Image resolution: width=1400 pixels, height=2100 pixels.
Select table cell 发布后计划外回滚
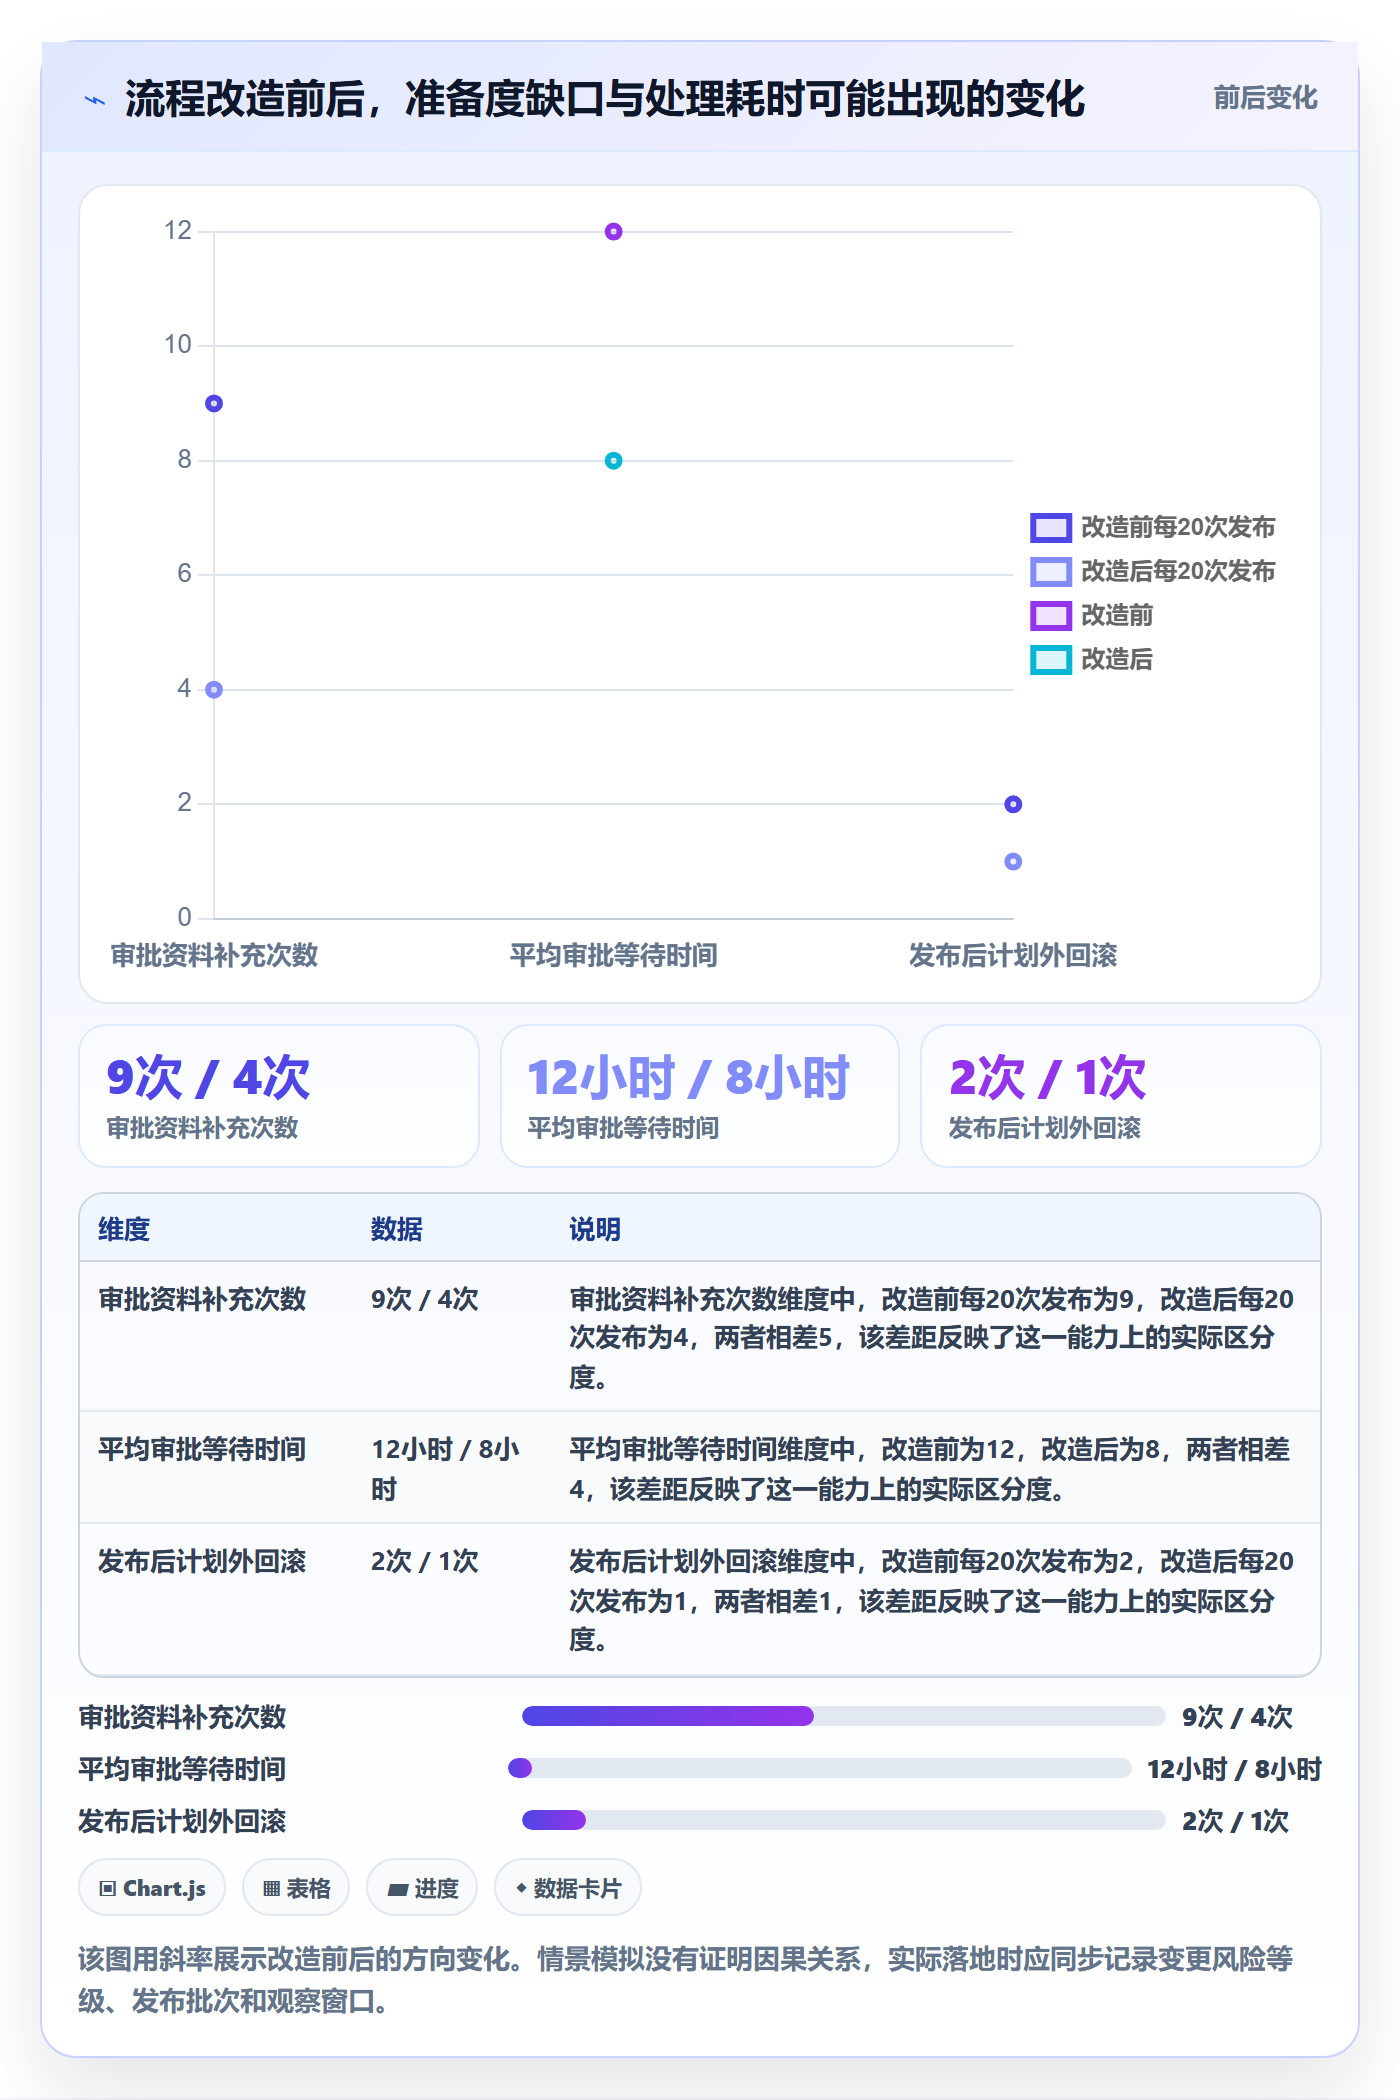[202, 1561]
